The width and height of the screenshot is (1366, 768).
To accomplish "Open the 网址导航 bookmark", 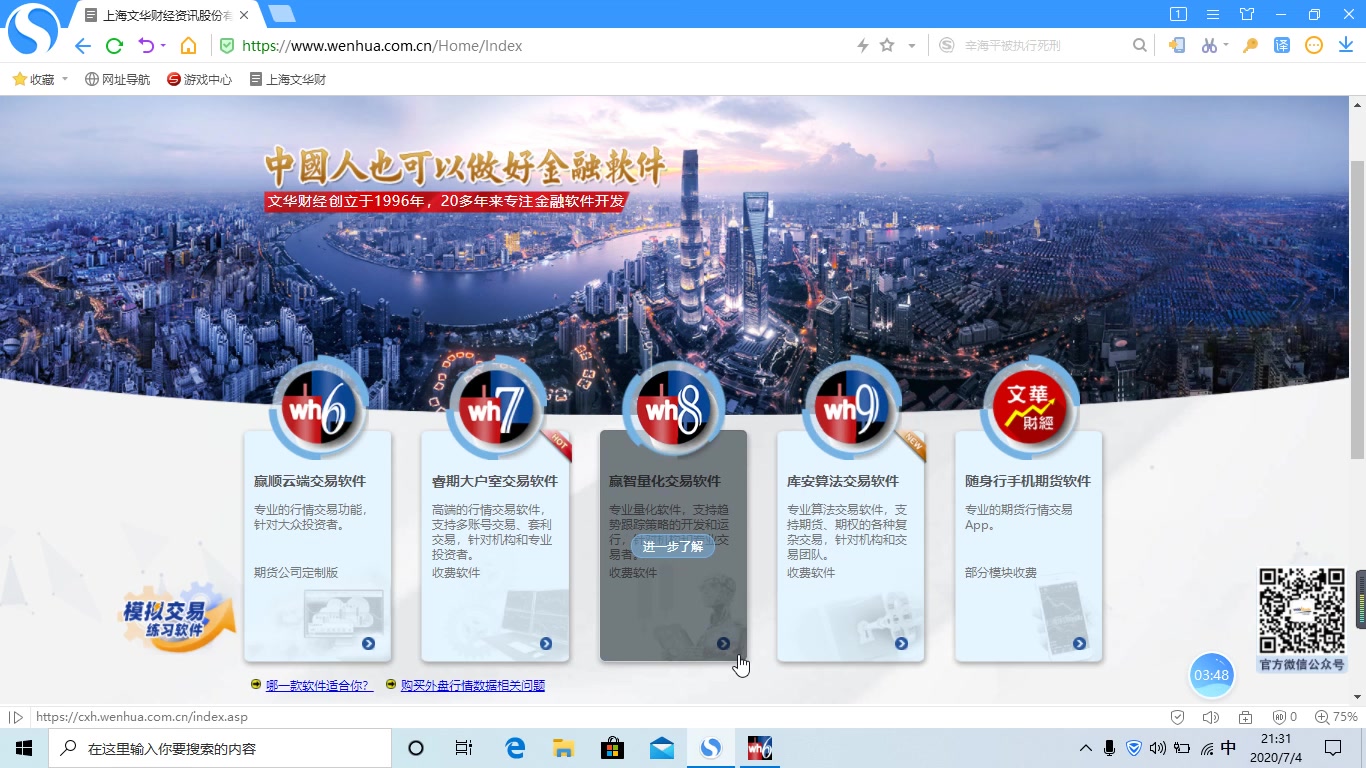I will tap(117, 79).
